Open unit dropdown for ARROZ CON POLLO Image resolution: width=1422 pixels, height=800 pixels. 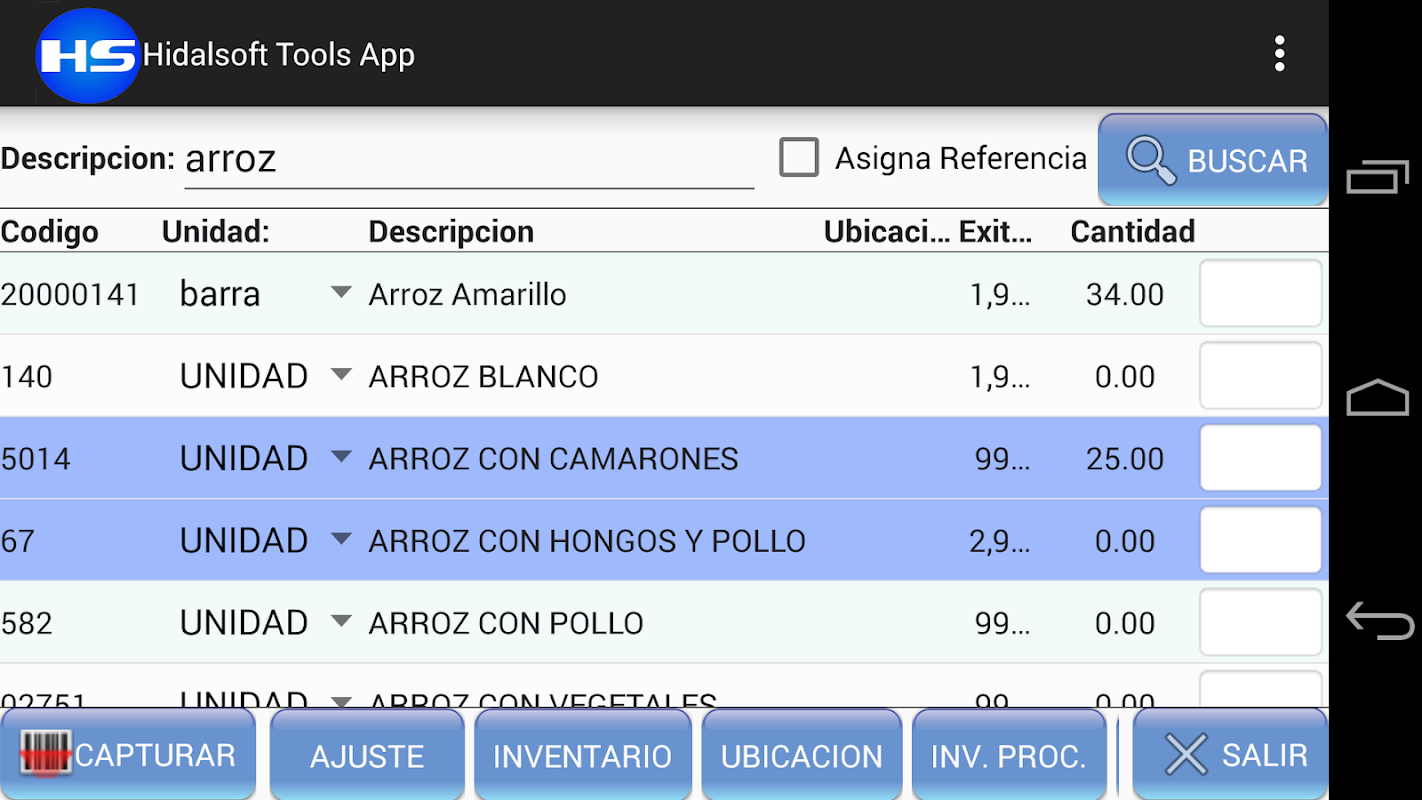click(x=341, y=621)
